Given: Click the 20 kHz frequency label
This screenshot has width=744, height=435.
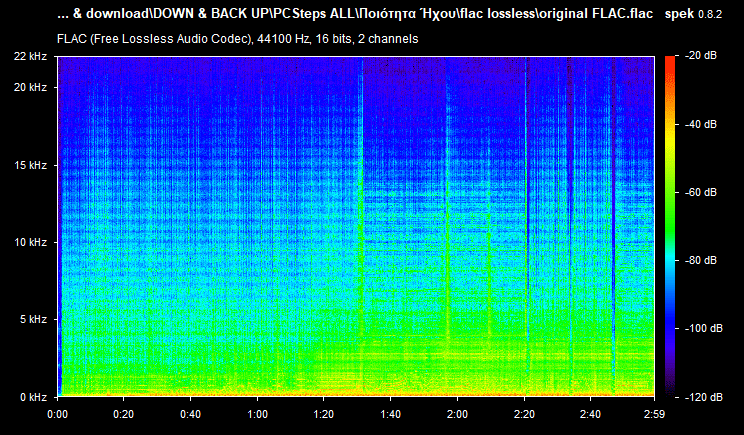Looking at the screenshot, I should 31,87.
